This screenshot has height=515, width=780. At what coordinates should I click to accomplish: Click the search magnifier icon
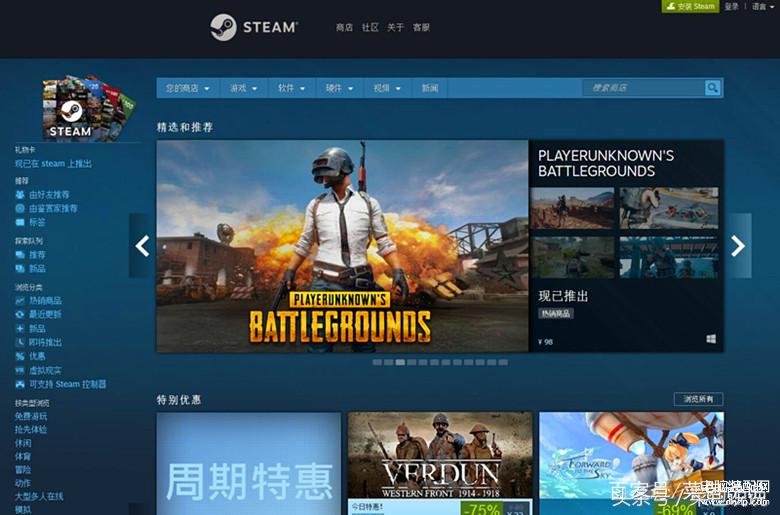coord(712,88)
